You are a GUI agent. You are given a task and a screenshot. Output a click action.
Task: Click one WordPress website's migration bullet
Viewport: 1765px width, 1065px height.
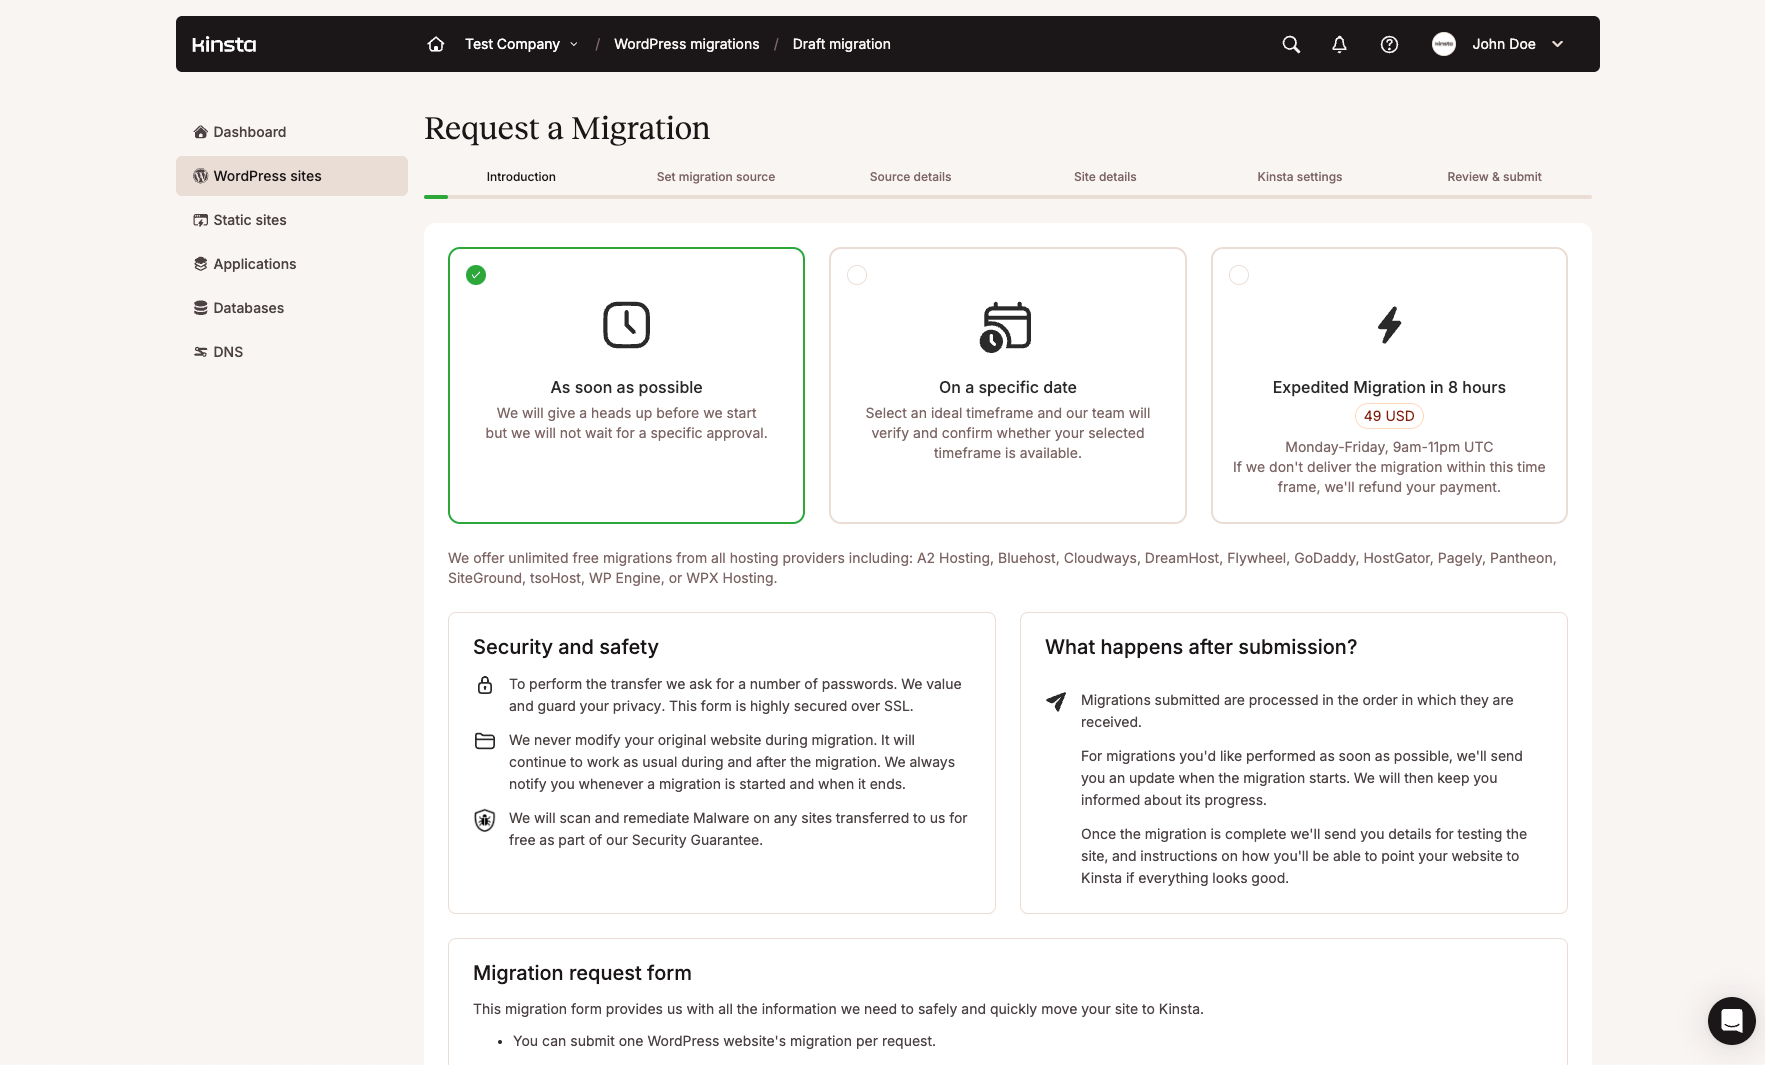click(724, 1041)
